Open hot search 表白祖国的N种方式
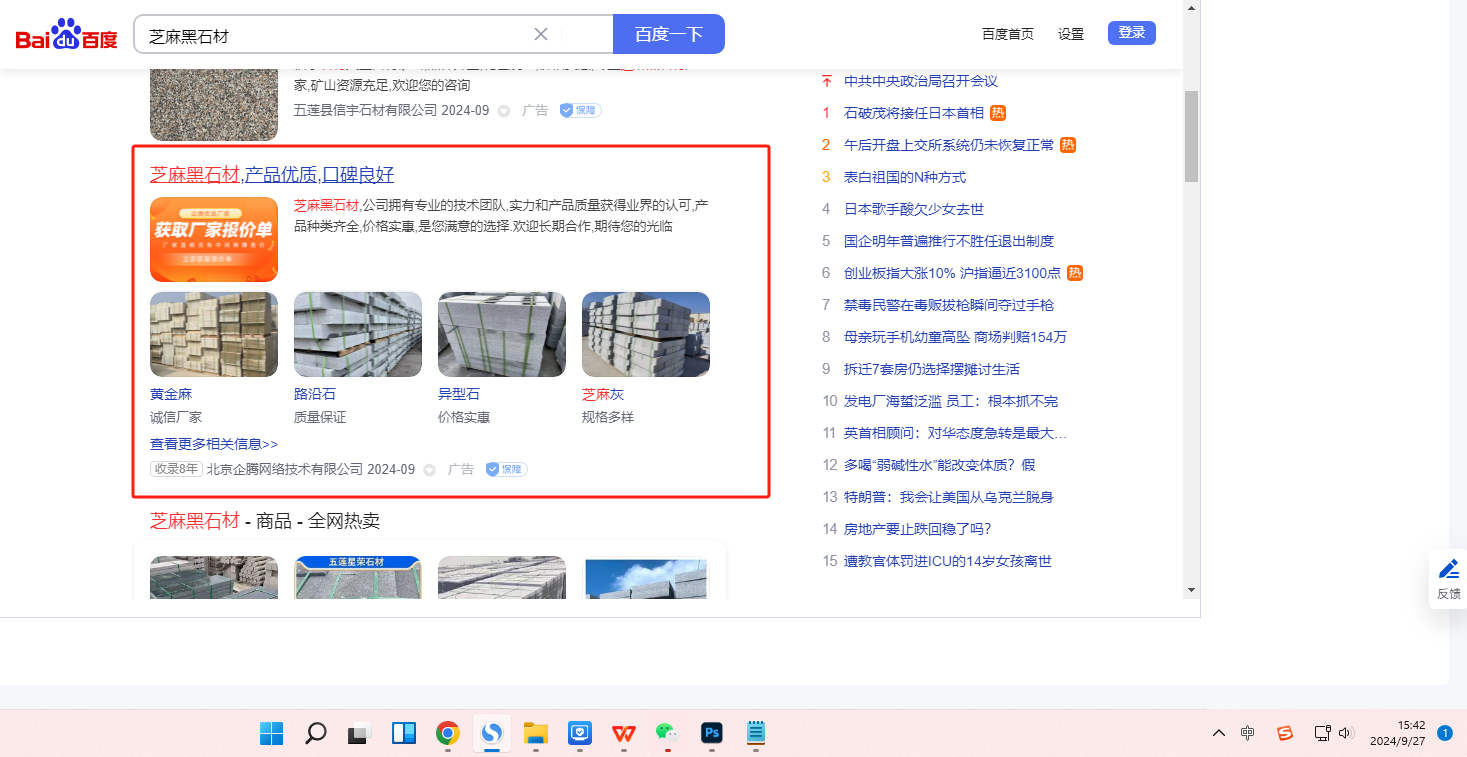Screen dimensions: 1467x757 [905, 177]
